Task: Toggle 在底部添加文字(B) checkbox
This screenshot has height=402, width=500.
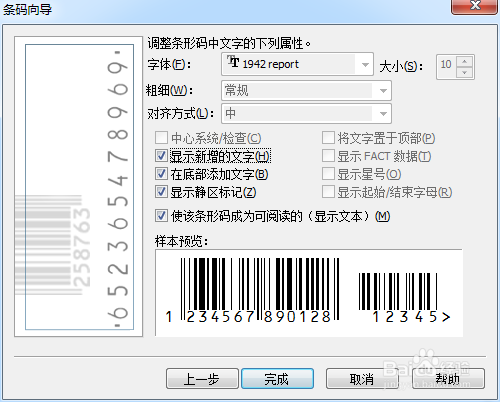Action: 161,174
